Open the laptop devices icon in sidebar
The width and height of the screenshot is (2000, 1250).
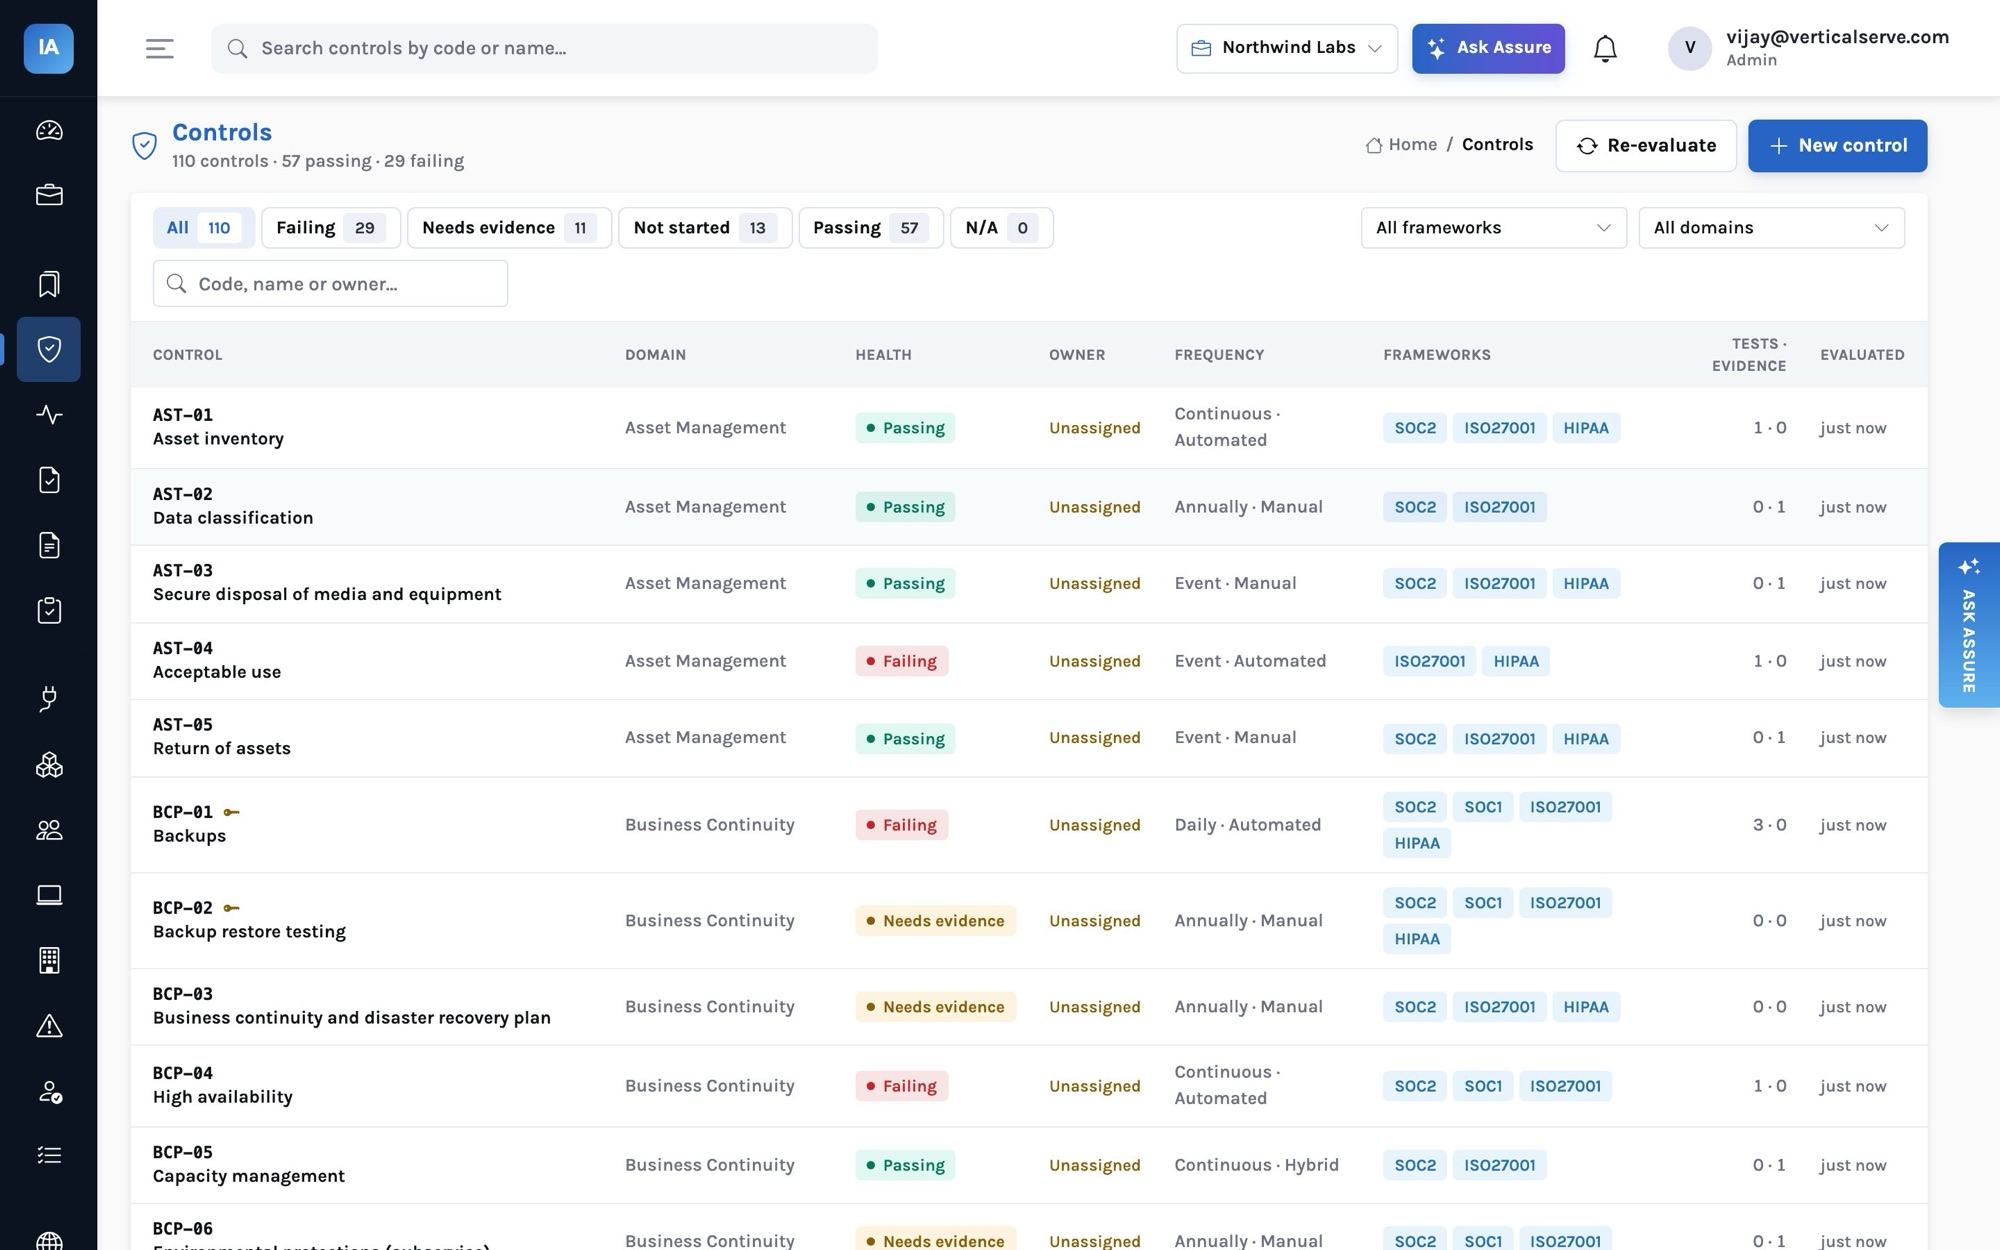click(x=49, y=895)
